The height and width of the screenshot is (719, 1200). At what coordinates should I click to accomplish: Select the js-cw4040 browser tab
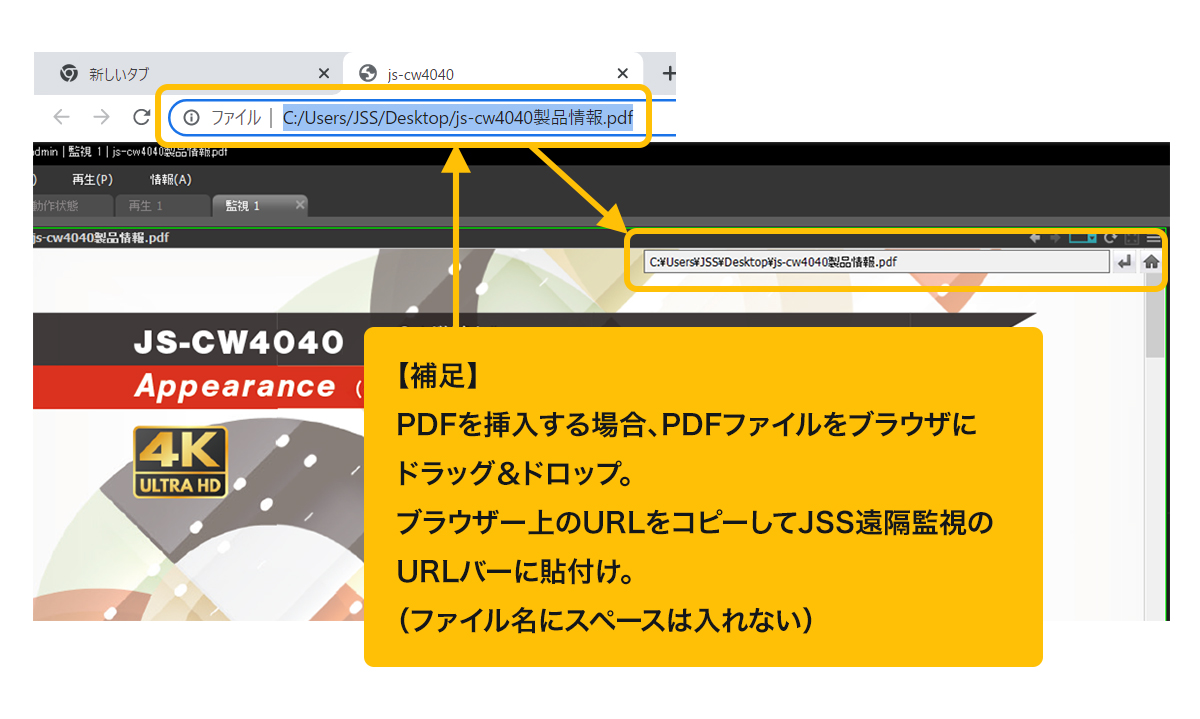point(494,73)
